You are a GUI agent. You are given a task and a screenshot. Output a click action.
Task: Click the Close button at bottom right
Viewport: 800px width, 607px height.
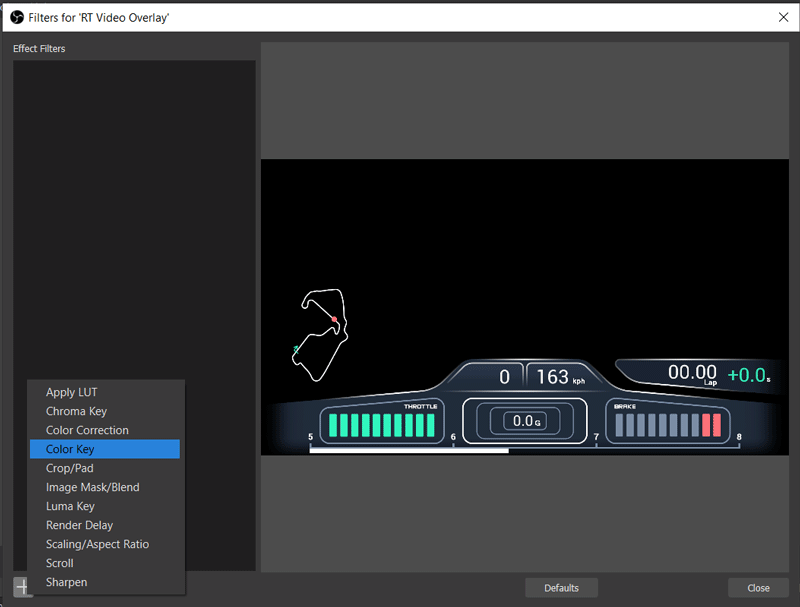point(758,588)
